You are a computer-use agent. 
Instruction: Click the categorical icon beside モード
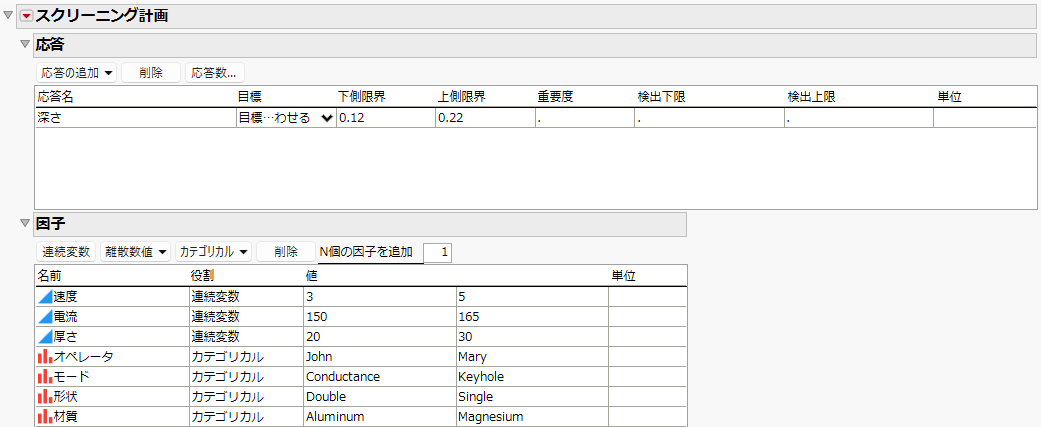(x=44, y=377)
